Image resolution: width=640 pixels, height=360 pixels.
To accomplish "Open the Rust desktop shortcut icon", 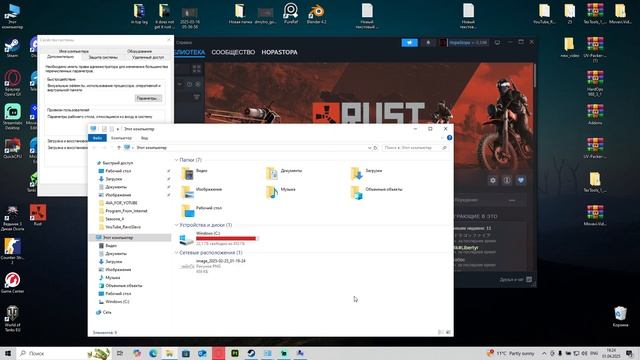I will click(x=38, y=215).
